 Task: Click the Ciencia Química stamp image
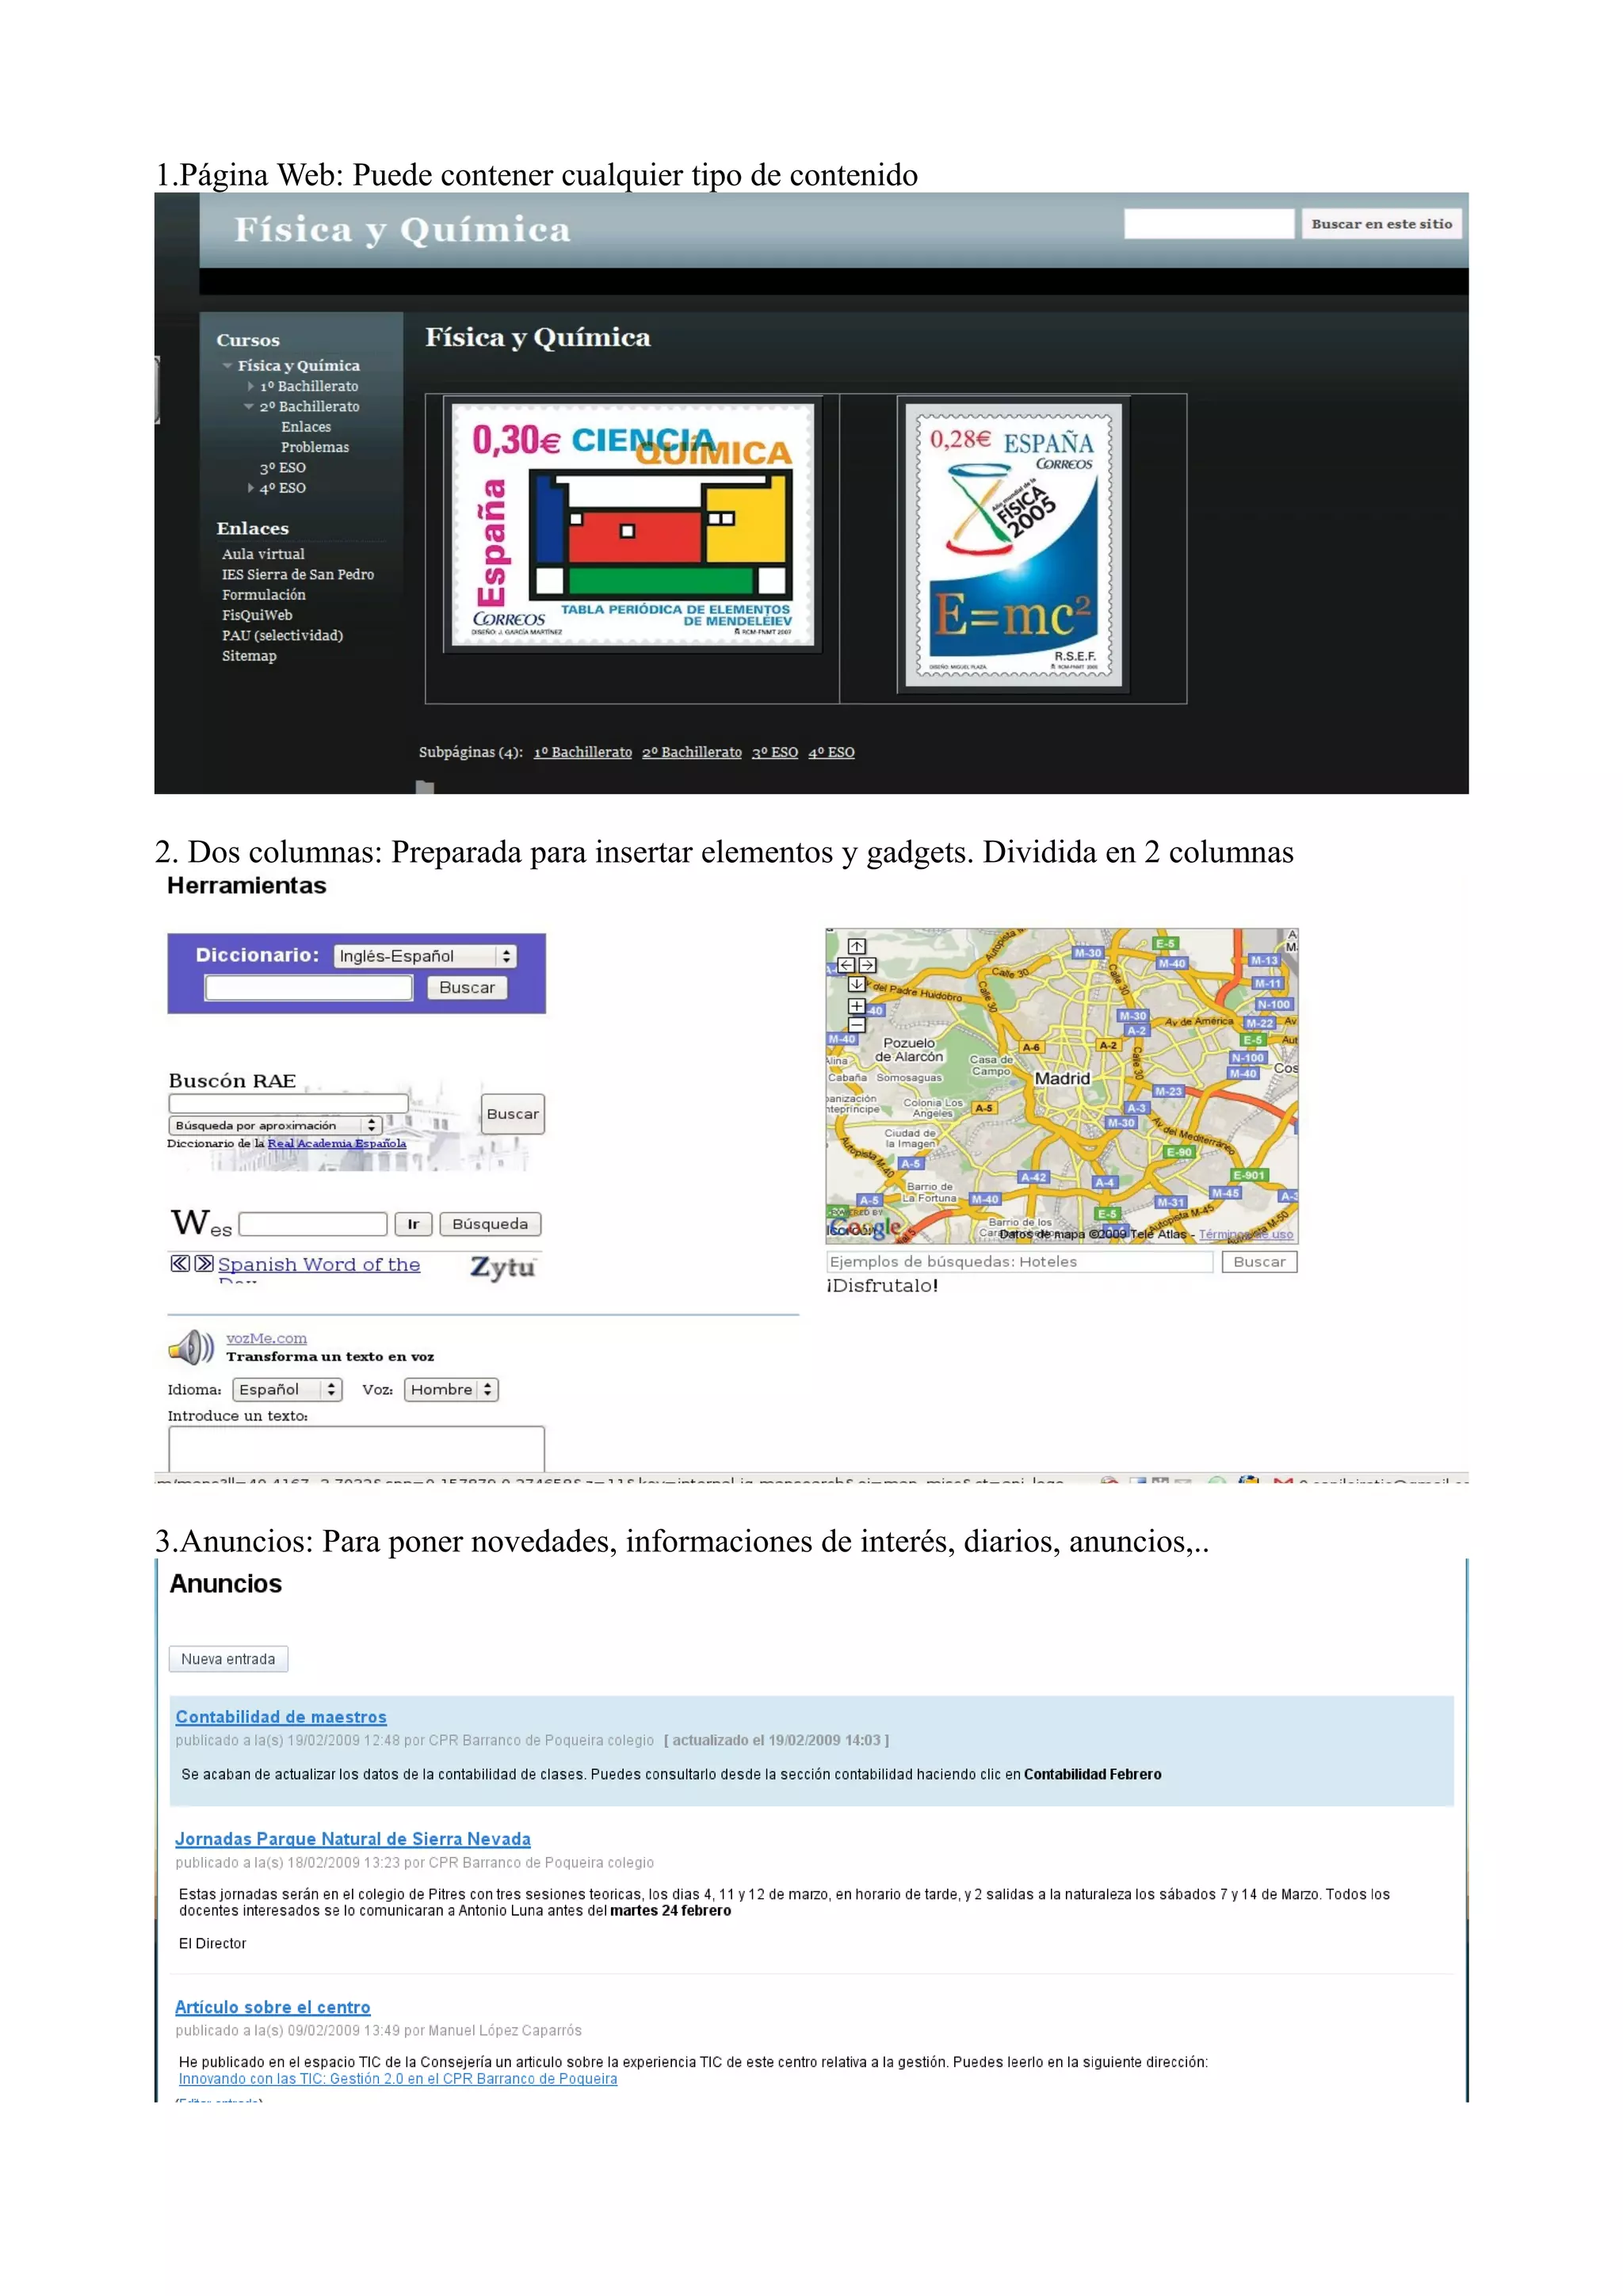[x=633, y=525]
